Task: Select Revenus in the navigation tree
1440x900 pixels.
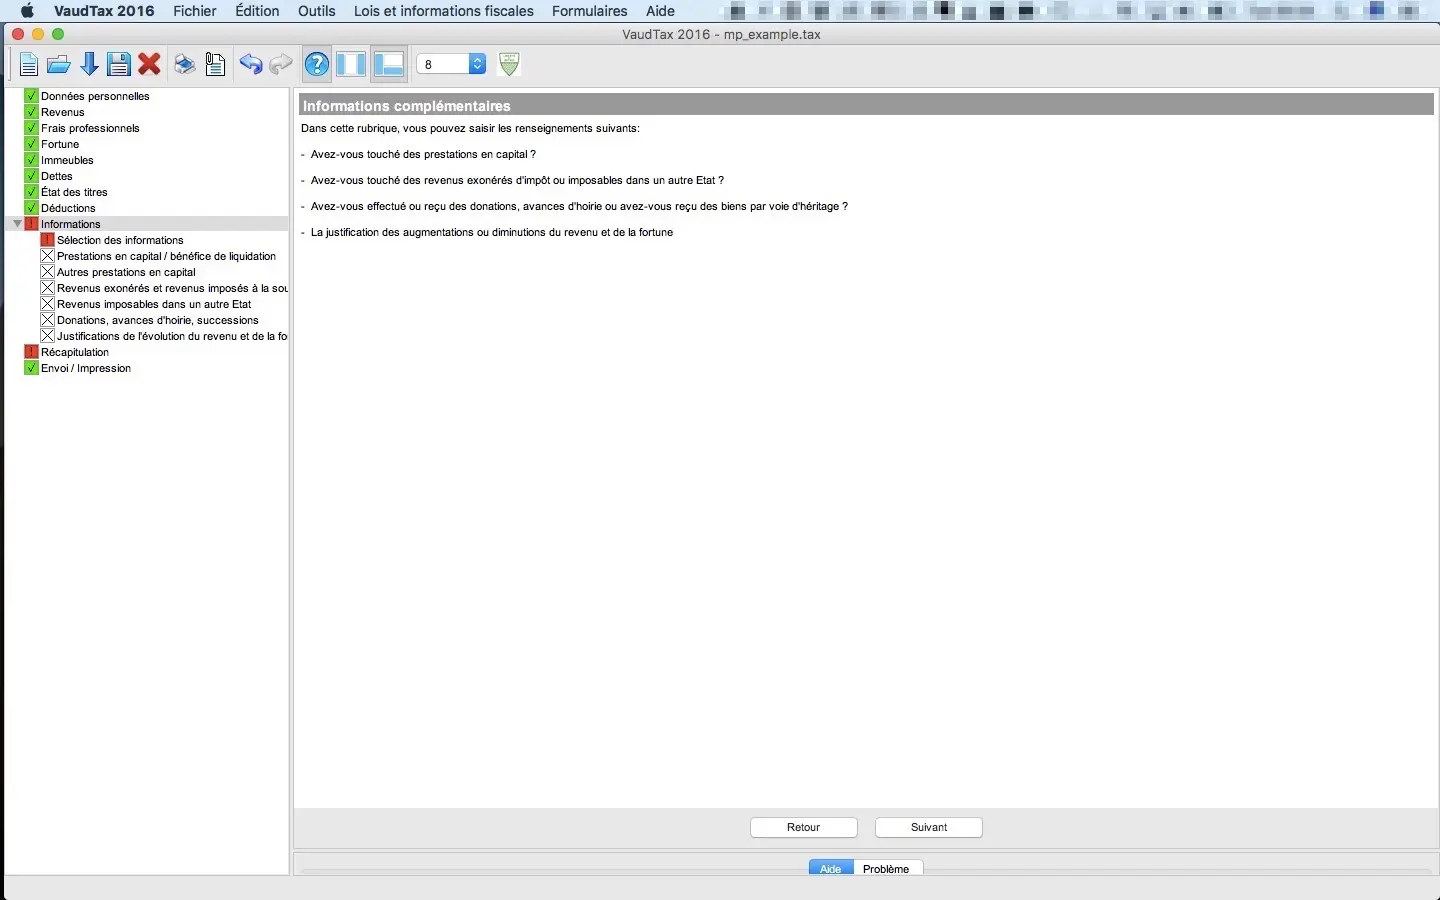Action: 63,112
